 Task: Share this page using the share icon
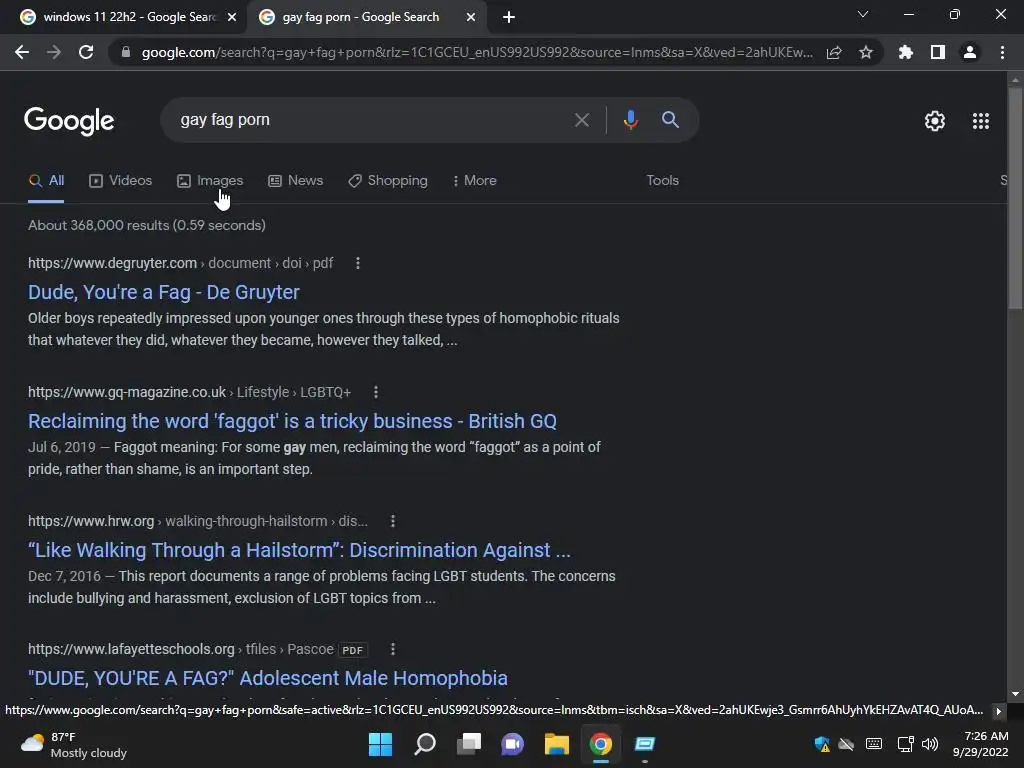pos(834,52)
